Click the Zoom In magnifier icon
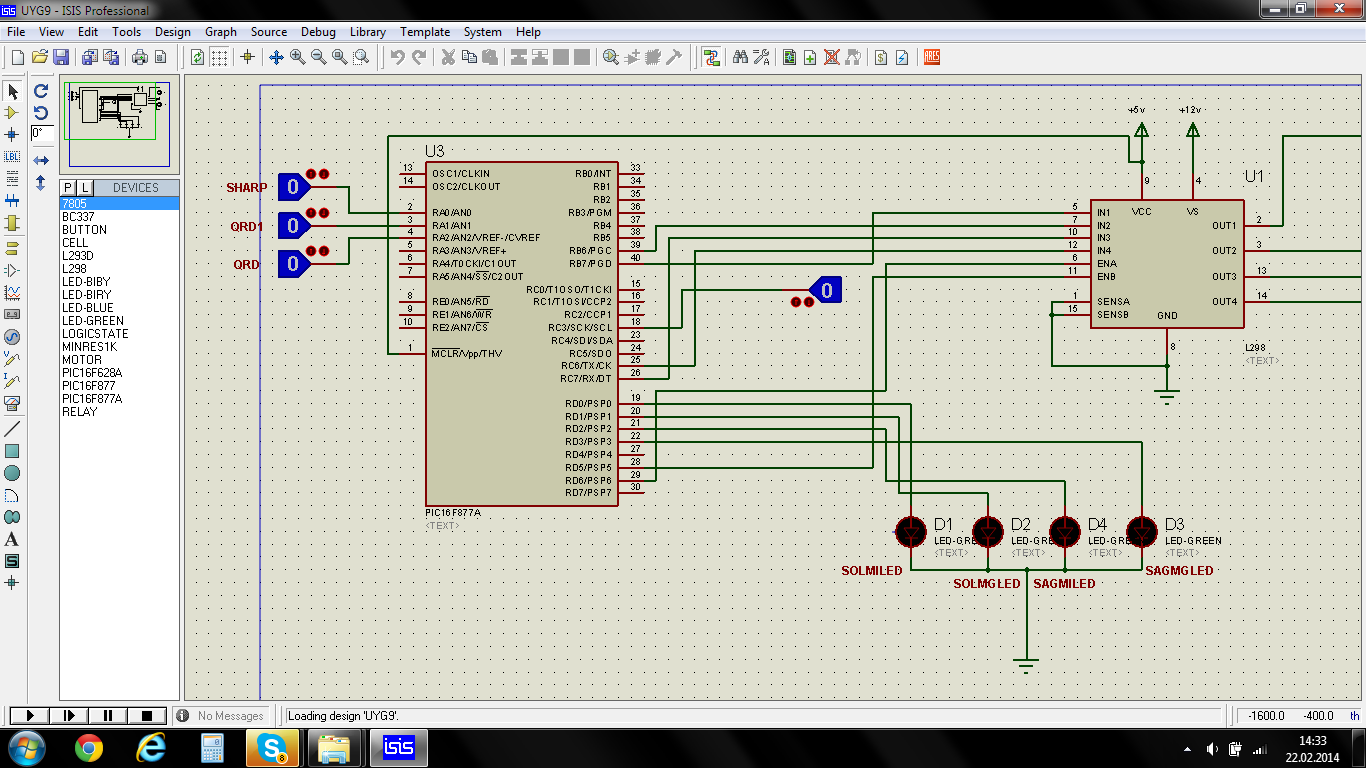This screenshot has height=768, width=1366. tap(298, 58)
